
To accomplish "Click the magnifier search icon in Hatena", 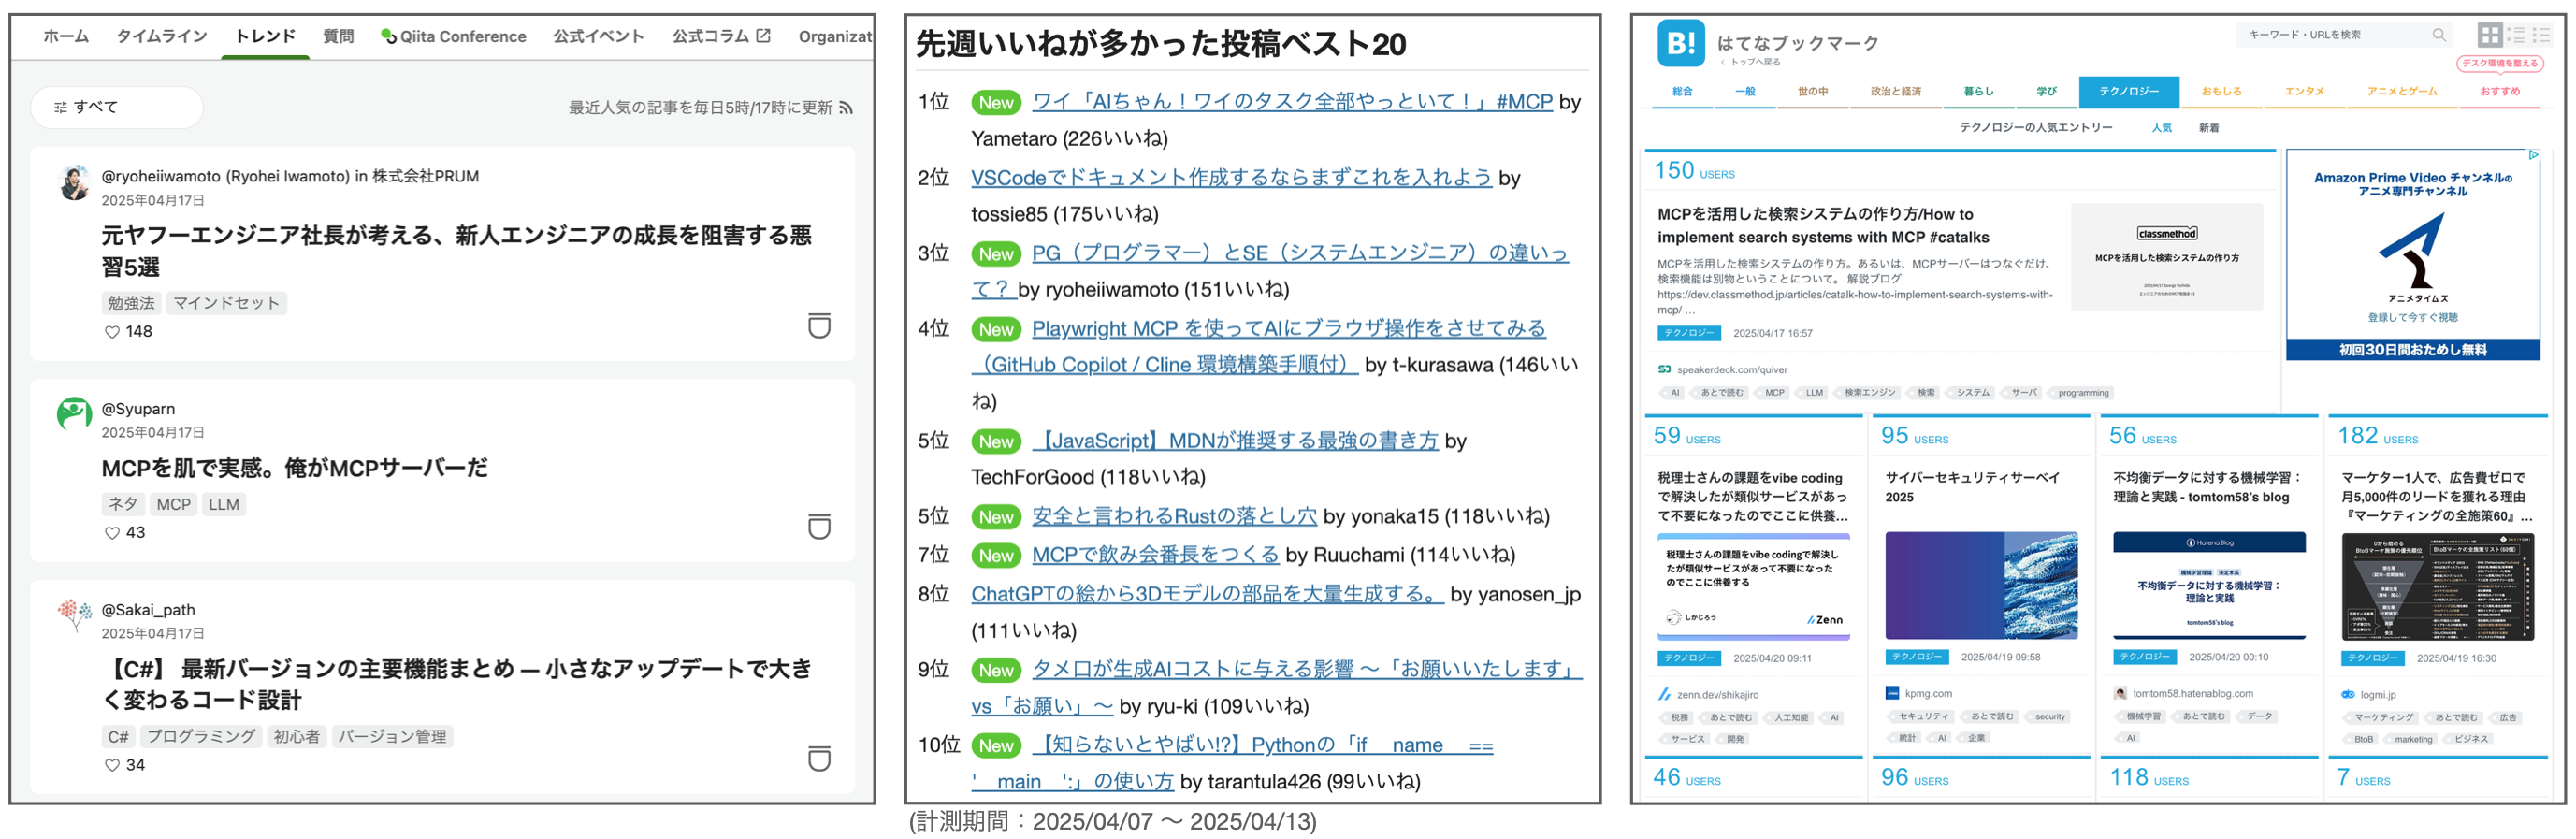I will pos(2439,35).
